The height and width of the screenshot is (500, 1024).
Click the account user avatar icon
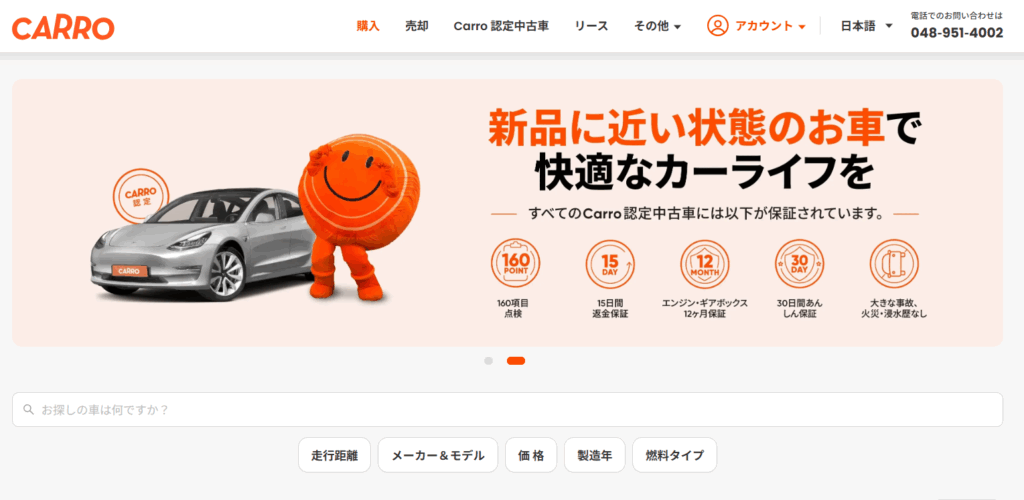(x=717, y=26)
